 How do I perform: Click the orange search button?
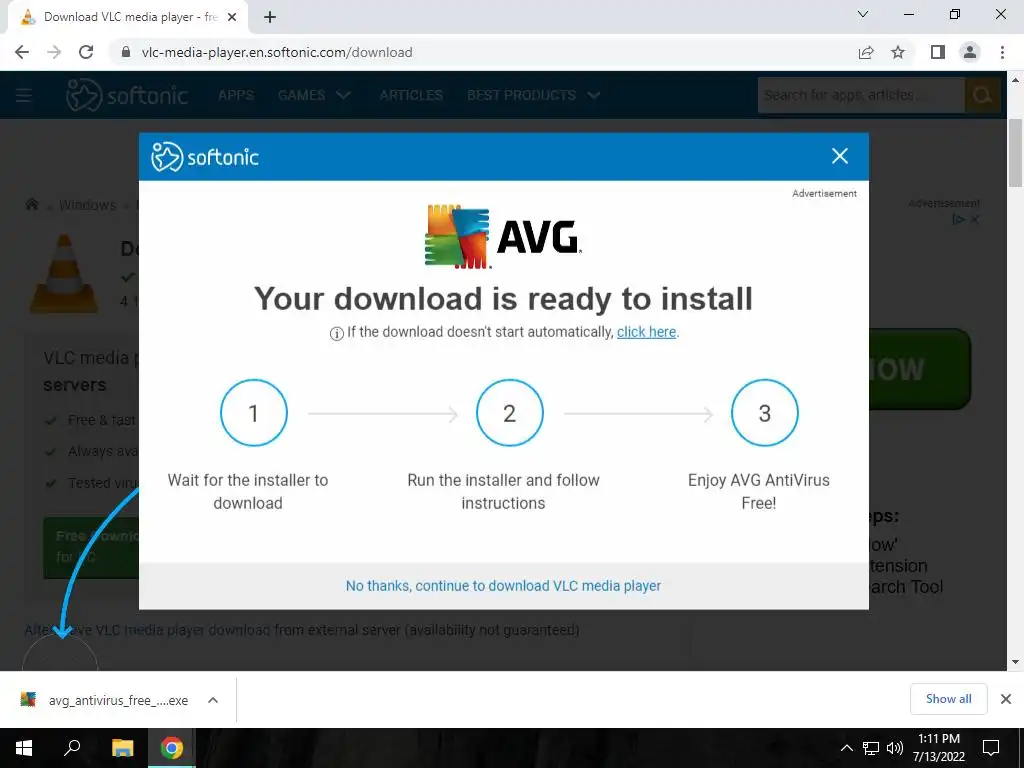[982, 95]
